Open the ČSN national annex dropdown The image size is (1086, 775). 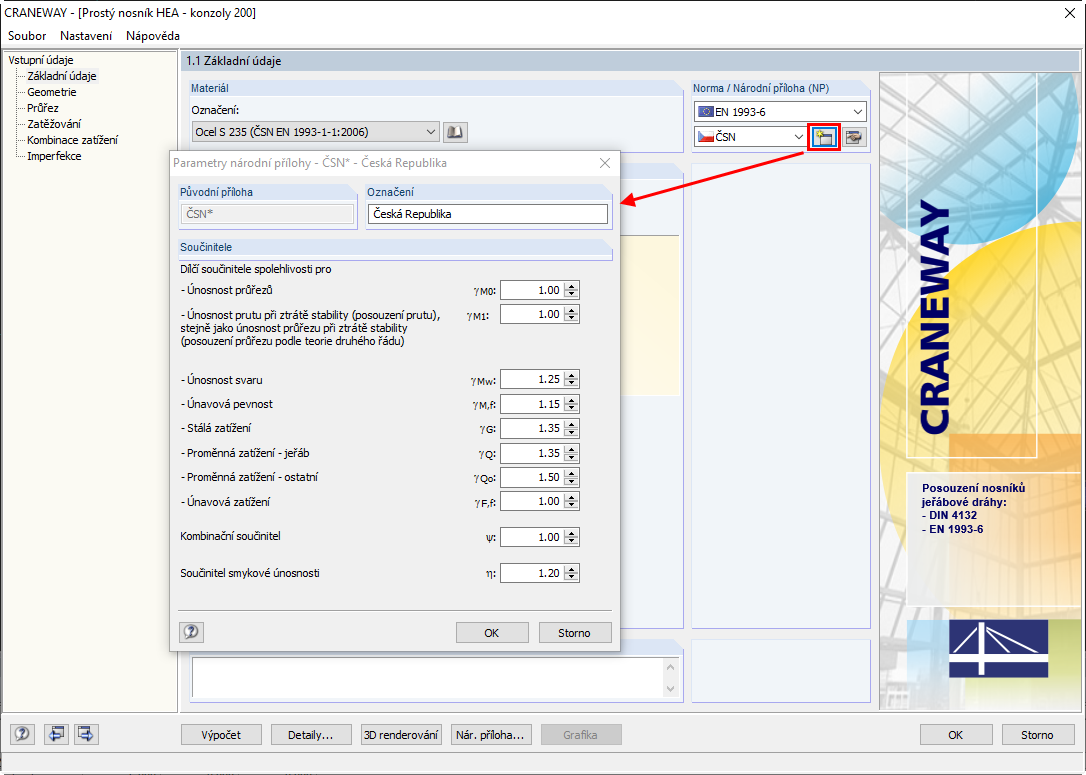pos(750,137)
